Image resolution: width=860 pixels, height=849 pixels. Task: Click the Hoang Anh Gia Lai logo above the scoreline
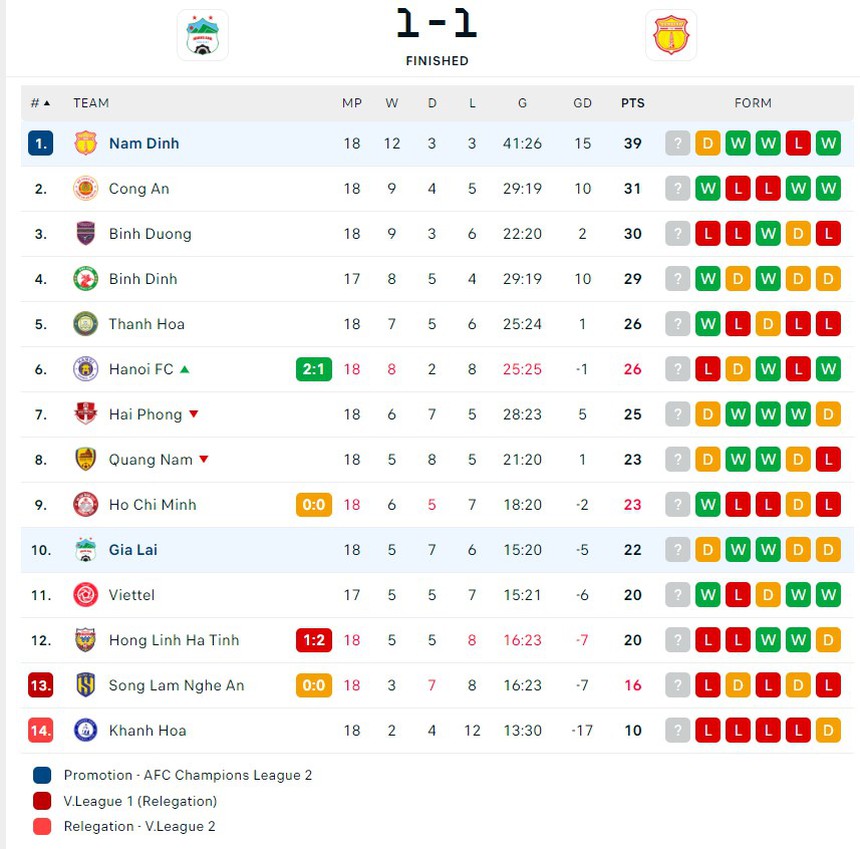(x=203, y=34)
